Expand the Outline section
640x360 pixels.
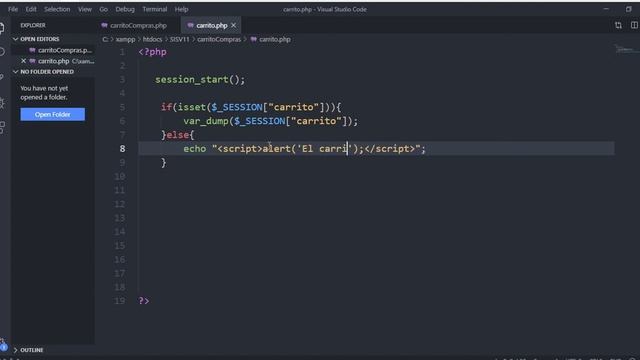click(x=31, y=350)
